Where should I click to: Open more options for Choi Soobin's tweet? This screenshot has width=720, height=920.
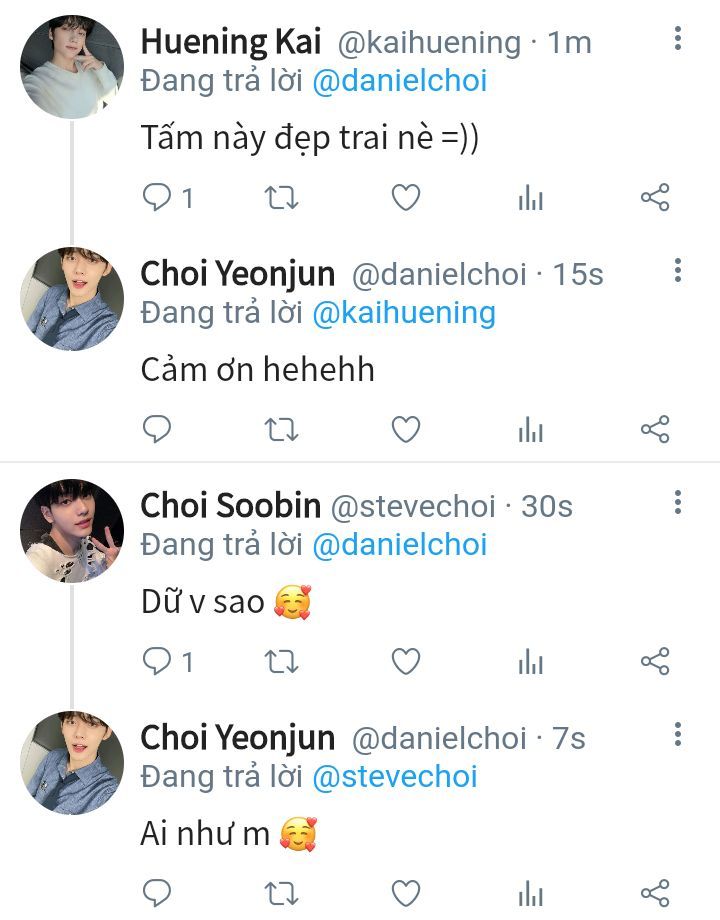pos(678,503)
